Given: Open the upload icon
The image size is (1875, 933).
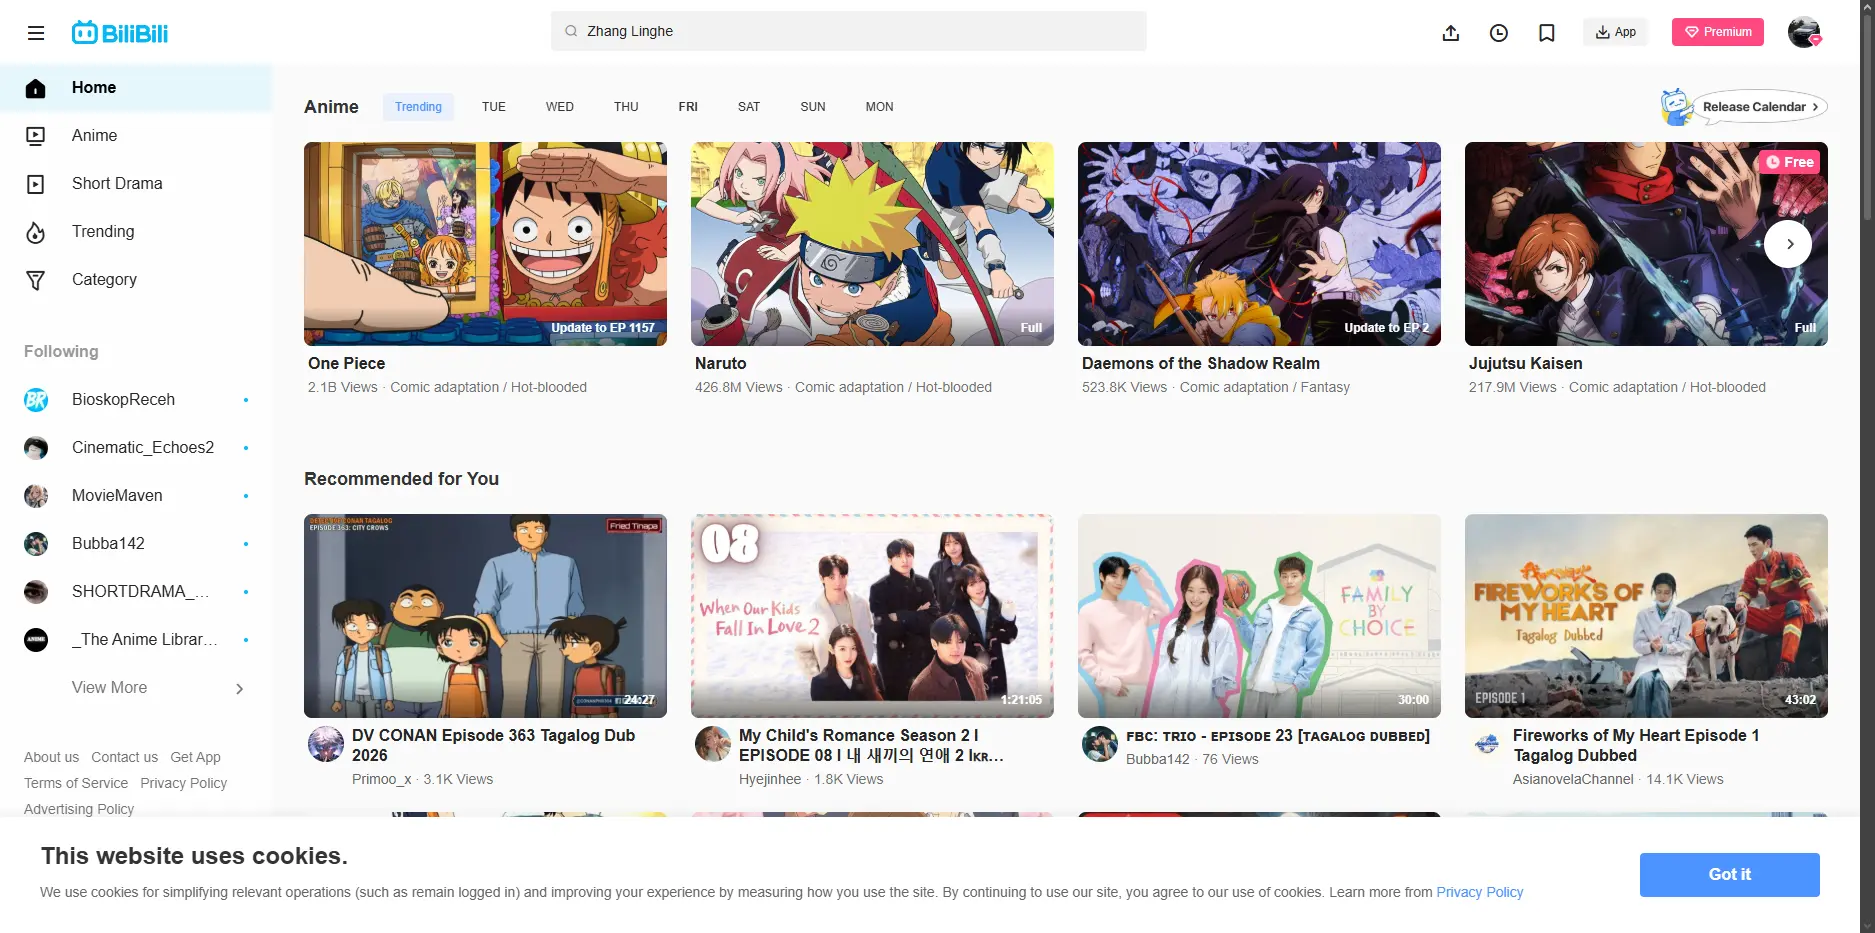Looking at the screenshot, I should (x=1451, y=33).
